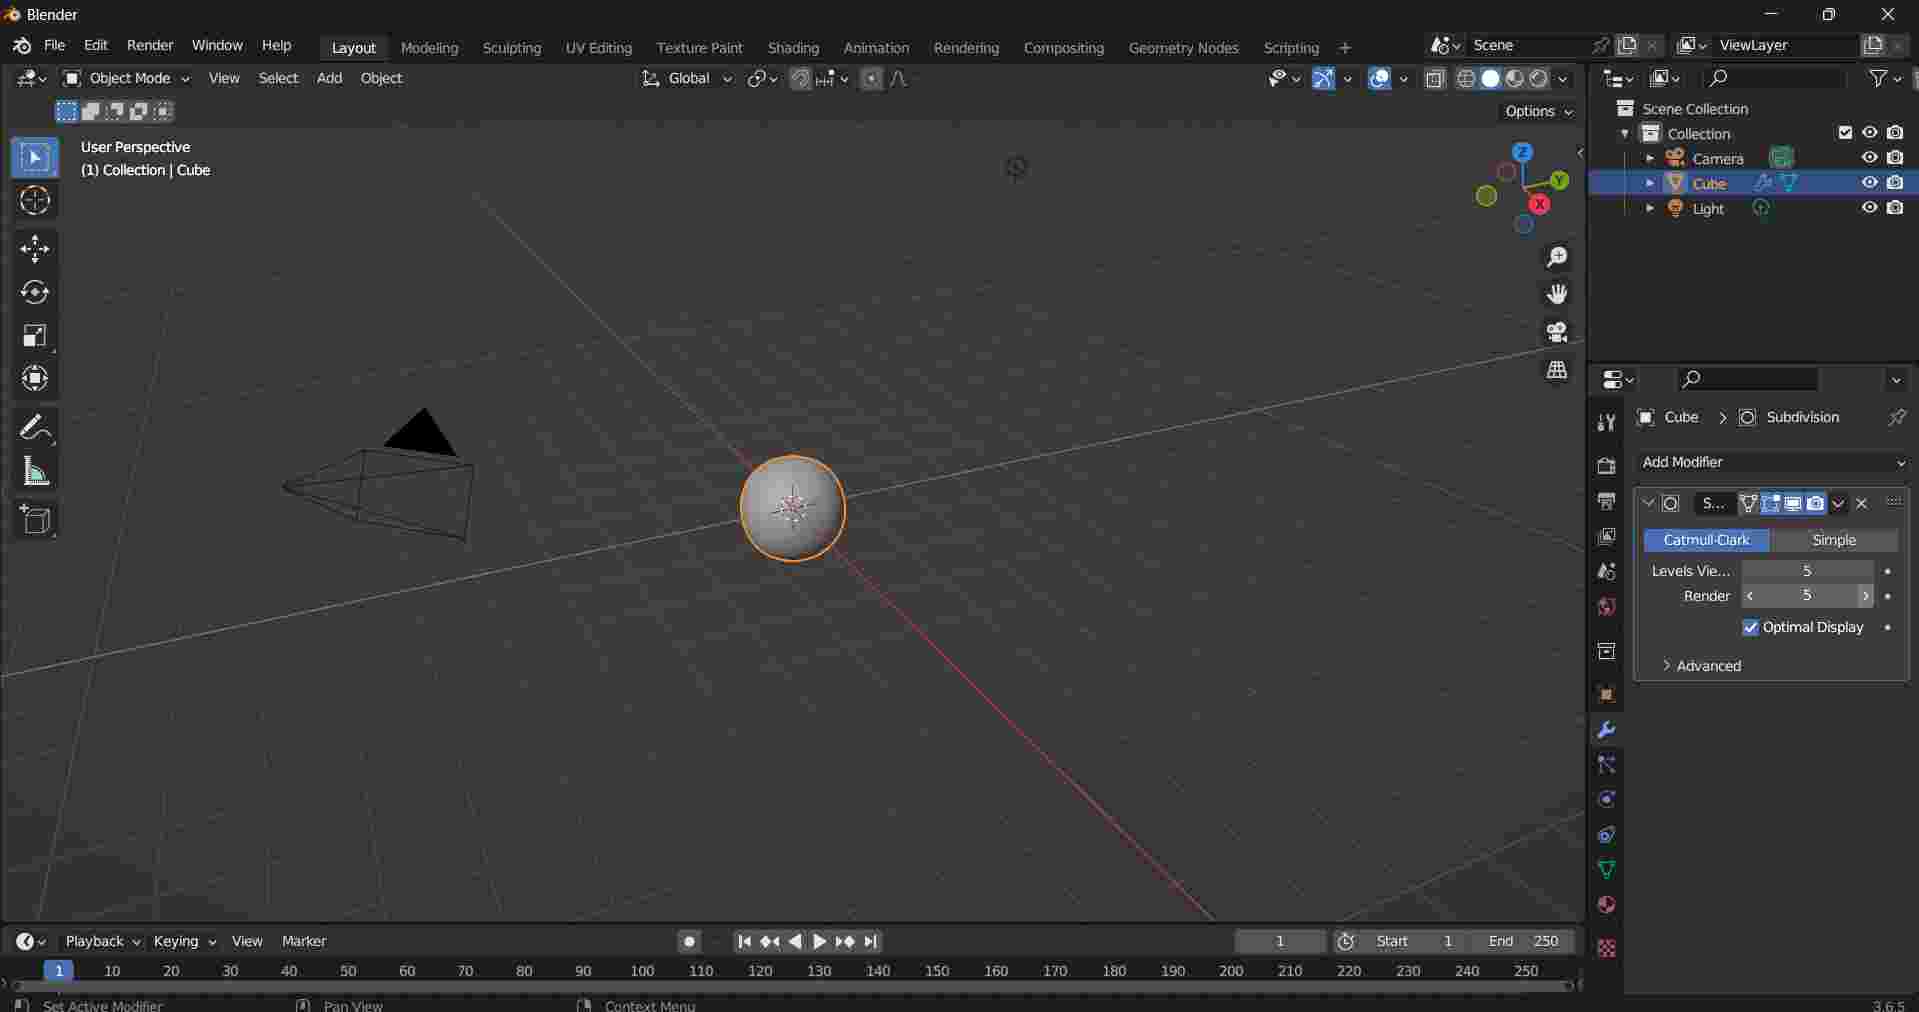
Task: Expand the Light item in outliner
Action: click(x=1650, y=208)
